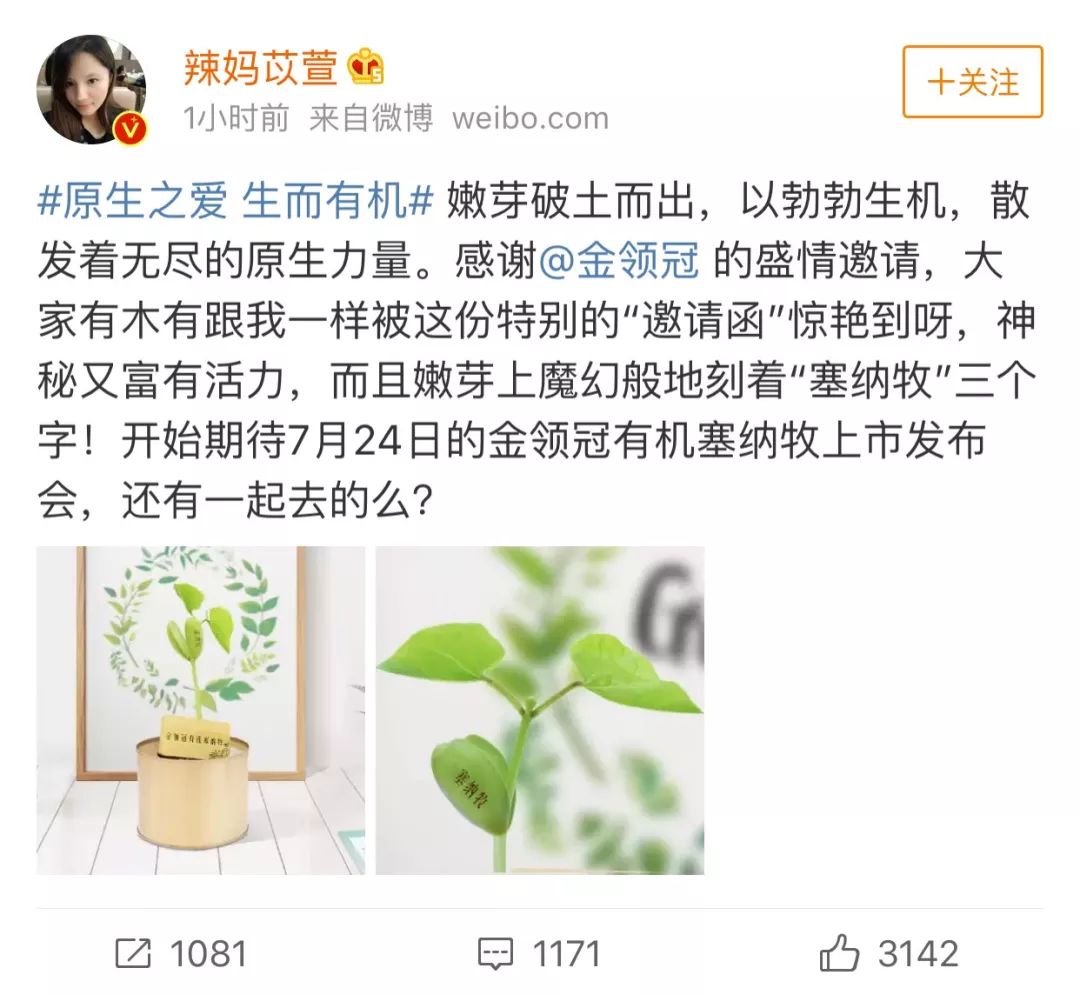The image size is (1080, 995).
Task: Click the 来自微博 source label
Action: click(371, 118)
